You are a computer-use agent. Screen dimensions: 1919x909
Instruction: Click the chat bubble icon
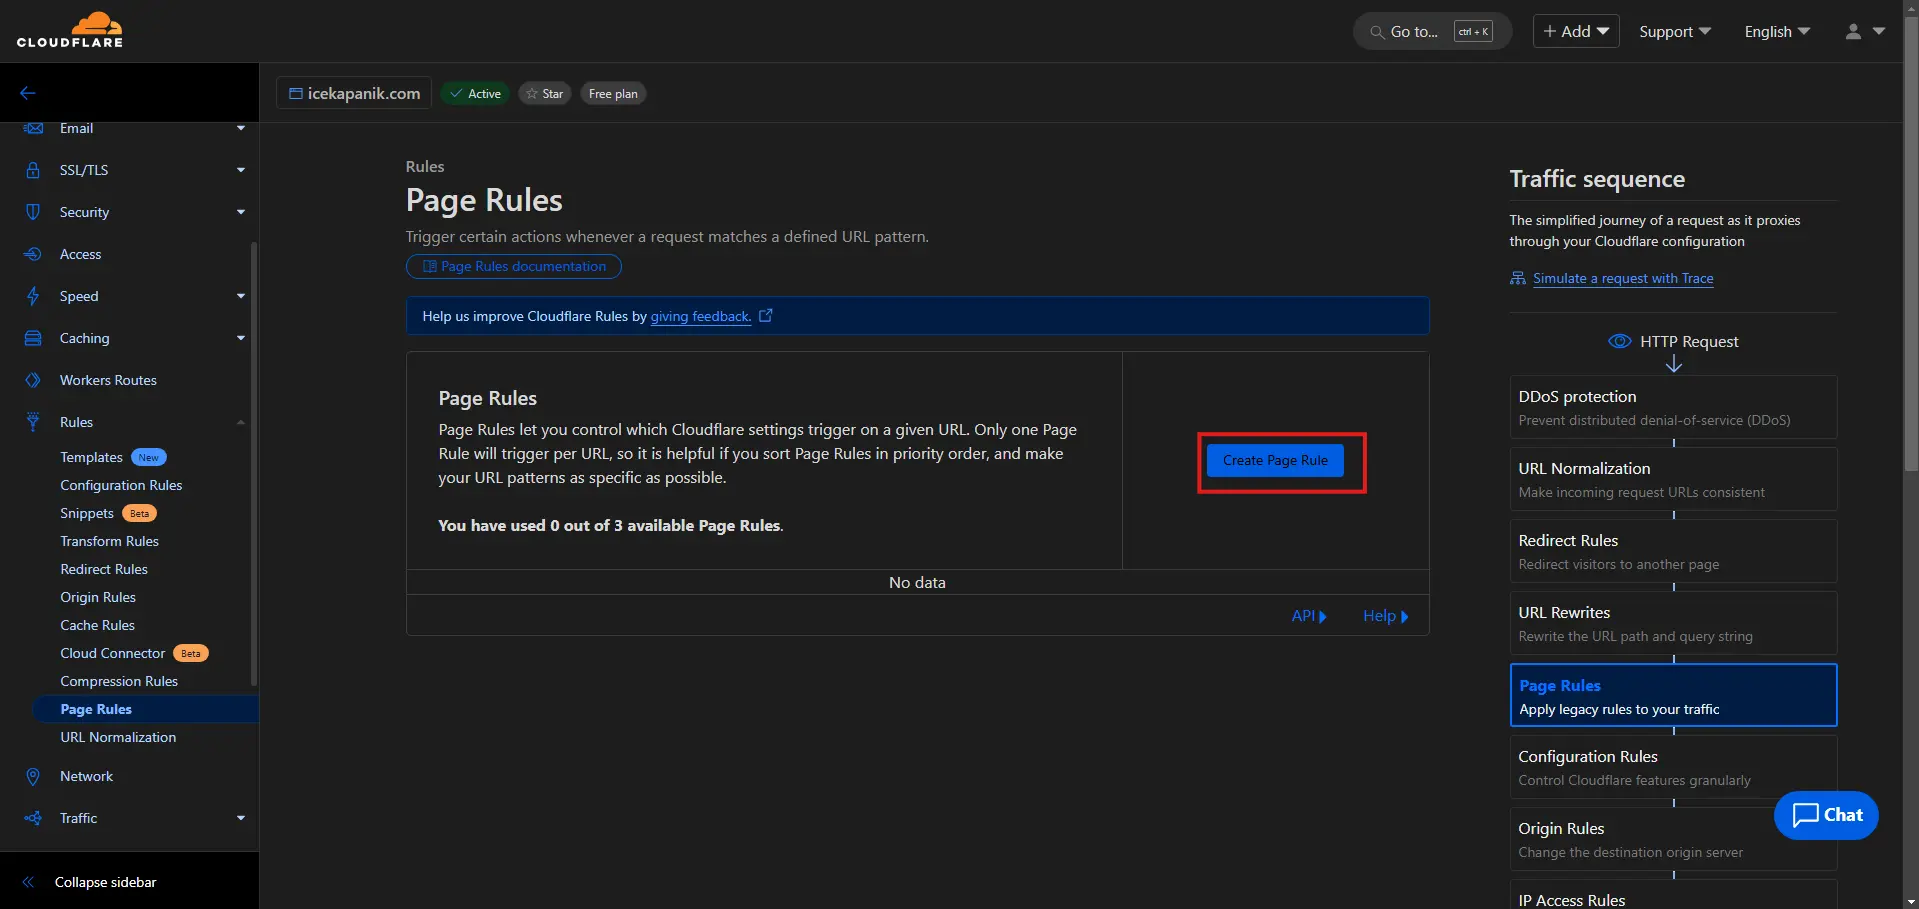1806,815
